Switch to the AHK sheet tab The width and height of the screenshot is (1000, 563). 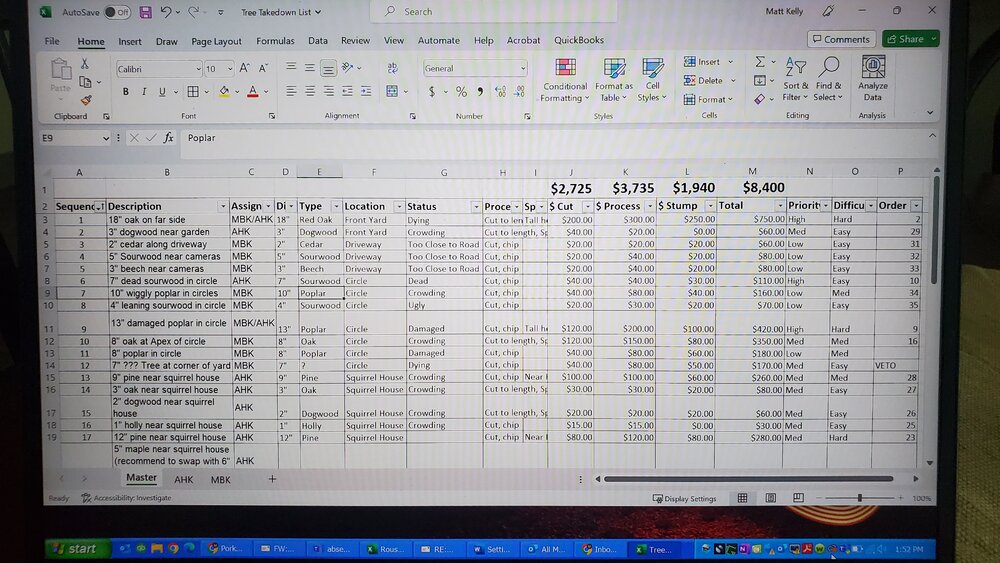184,480
